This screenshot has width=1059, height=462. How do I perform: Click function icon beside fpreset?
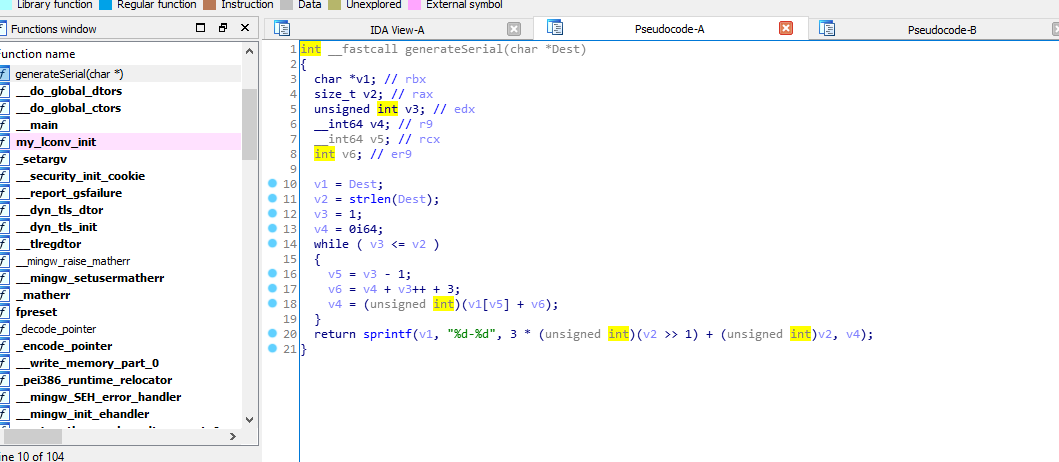coord(4,312)
